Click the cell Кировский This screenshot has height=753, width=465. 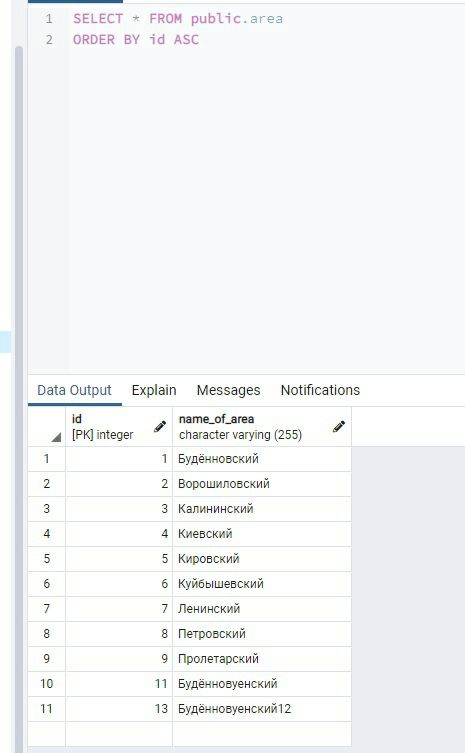pos(262,559)
